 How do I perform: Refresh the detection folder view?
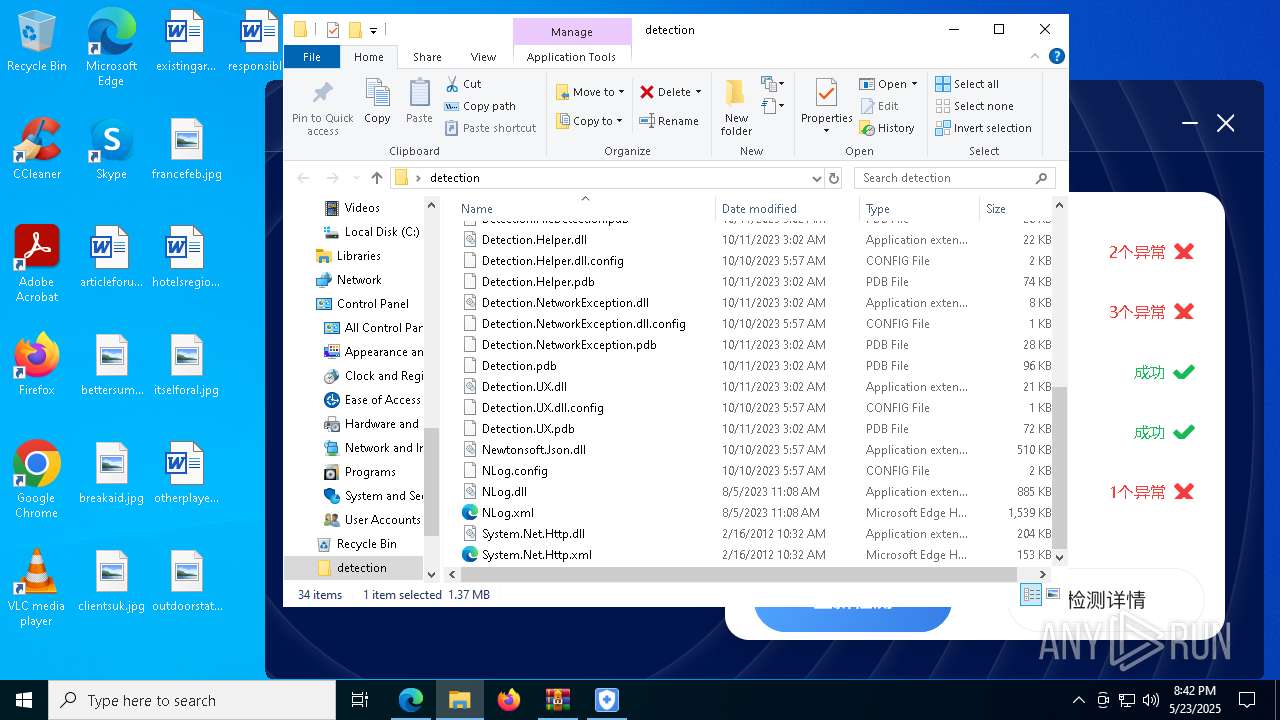coord(834,178)
